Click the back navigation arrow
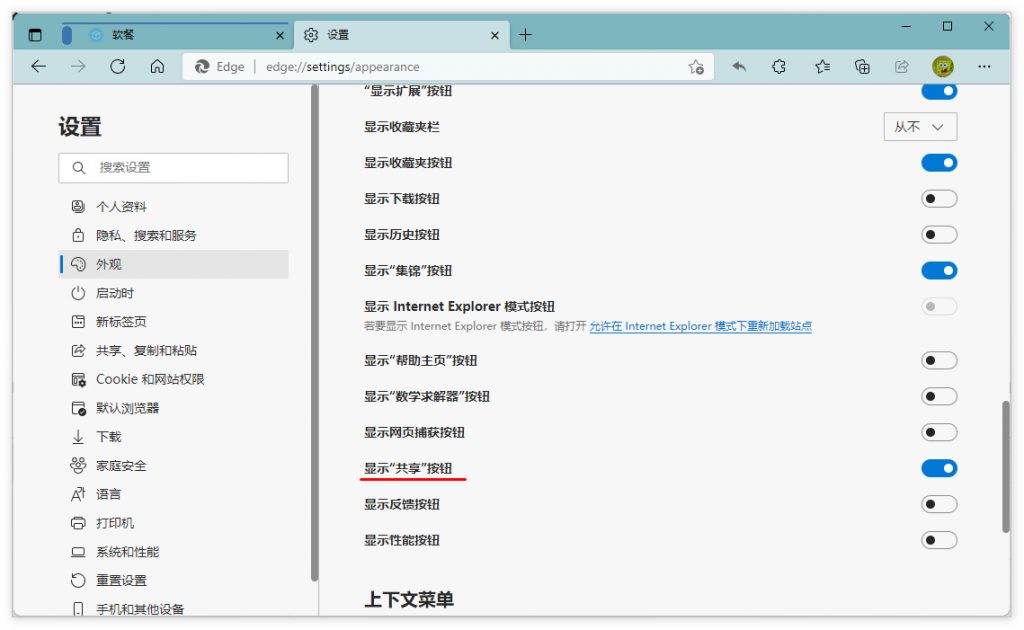Screen dimensions: 1024x630 (39, 66)
